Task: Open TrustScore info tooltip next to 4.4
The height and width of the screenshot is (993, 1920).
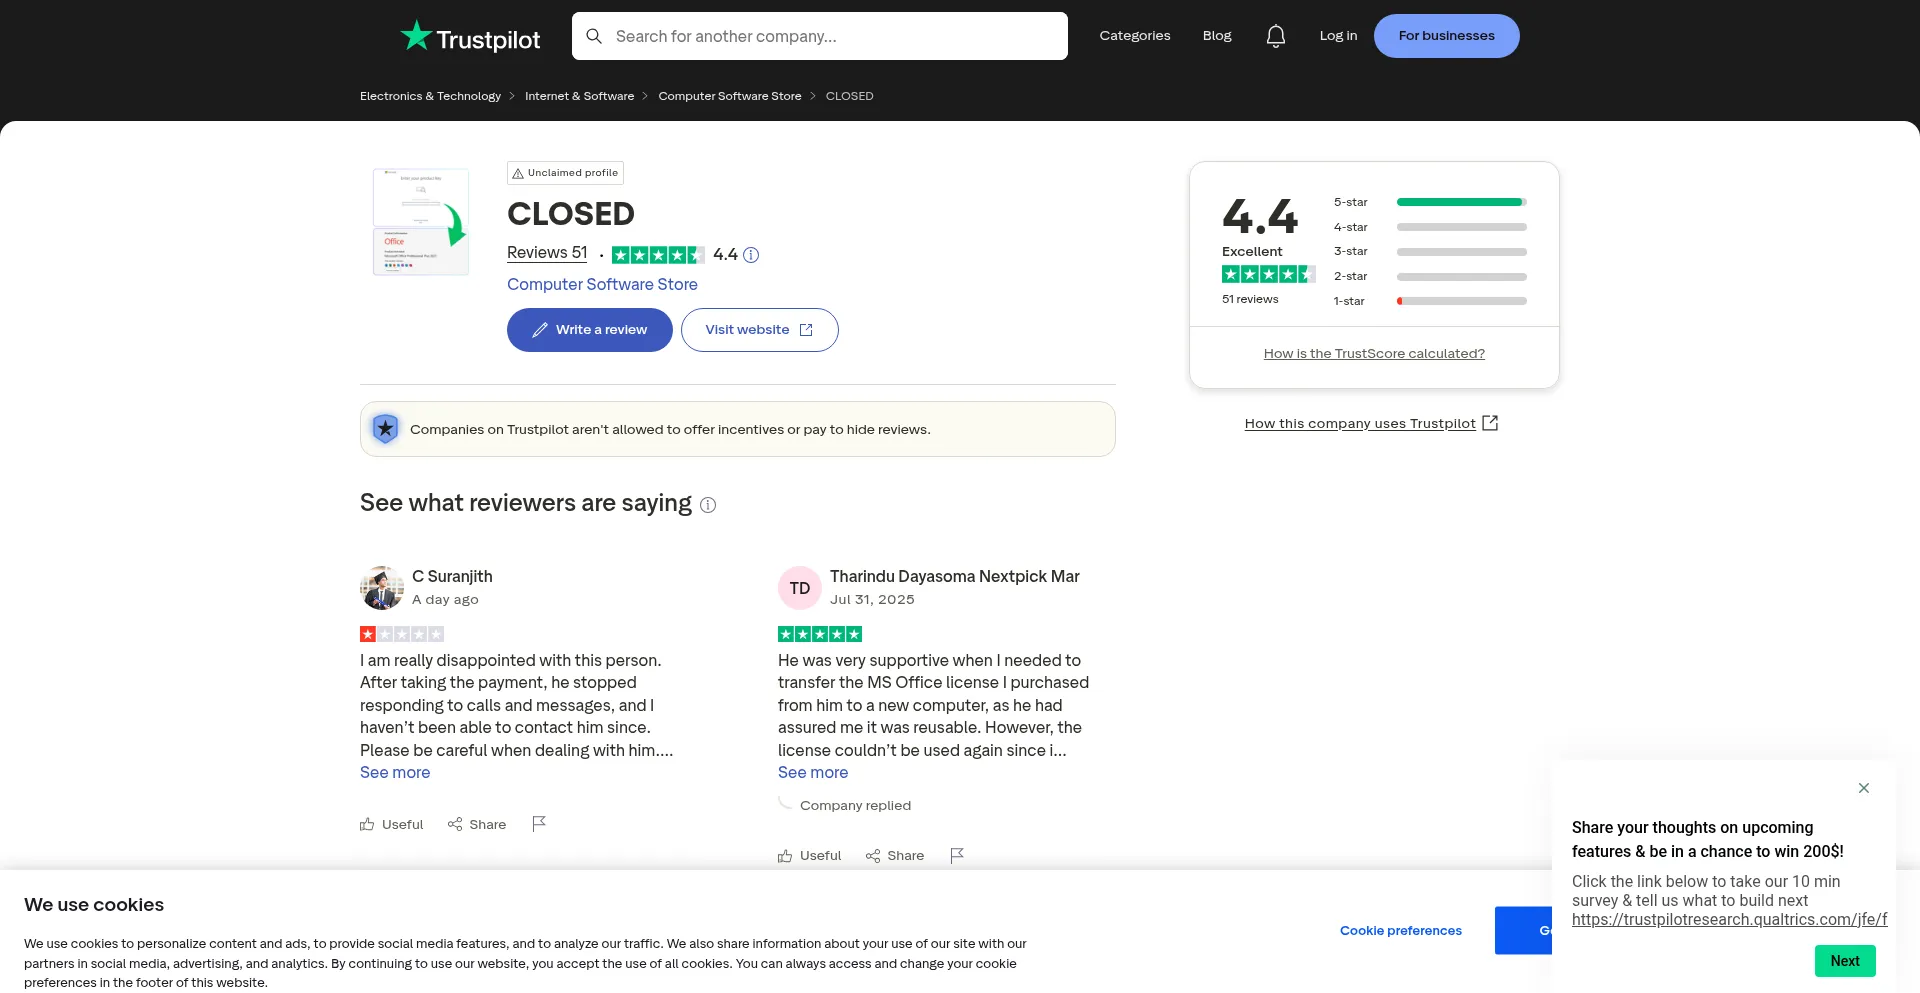Action: tap(751, 254)
